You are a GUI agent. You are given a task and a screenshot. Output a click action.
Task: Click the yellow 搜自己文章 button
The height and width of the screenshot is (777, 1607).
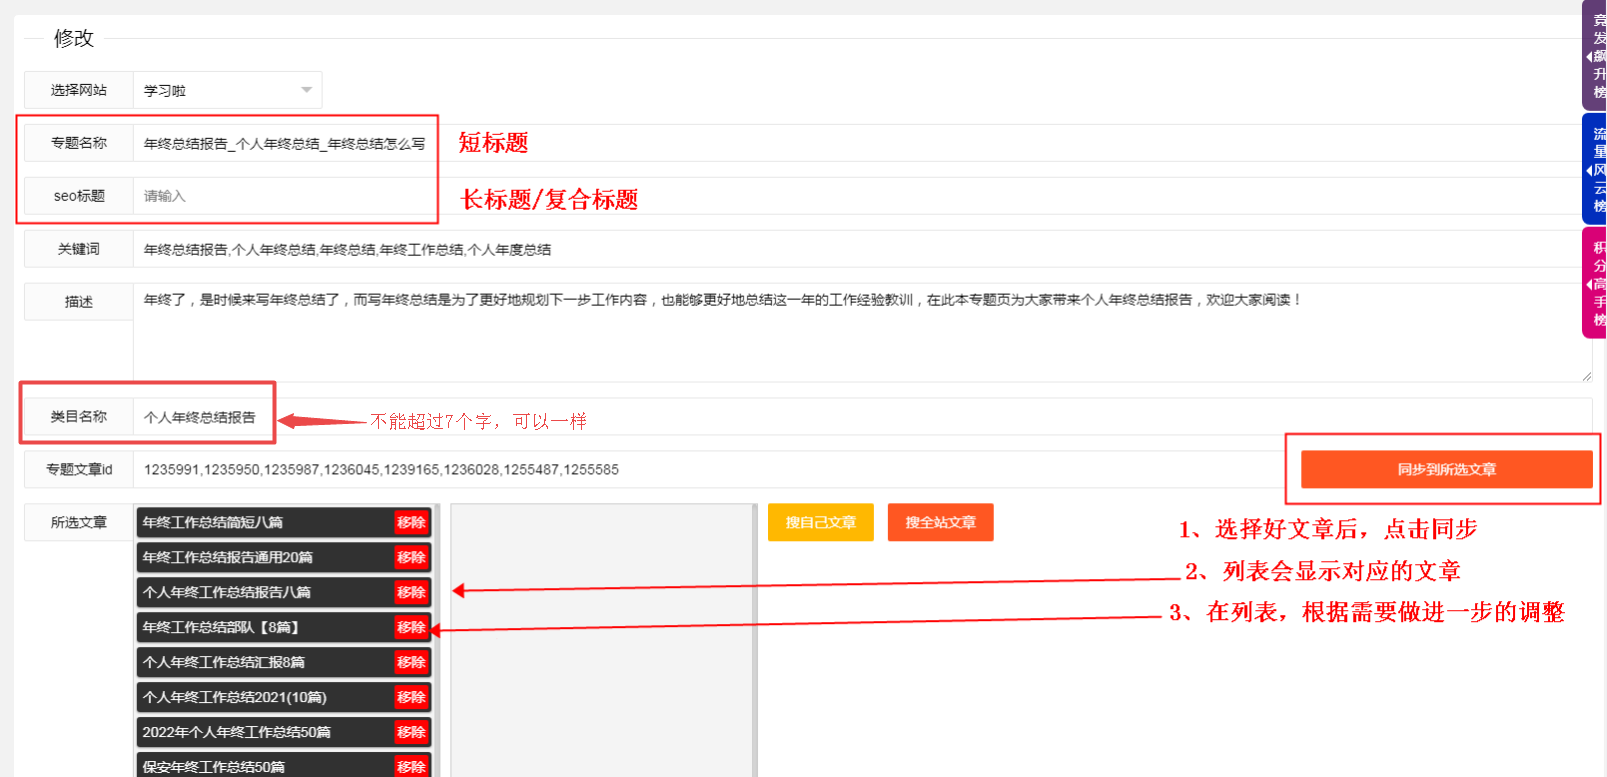pos(820,522)
